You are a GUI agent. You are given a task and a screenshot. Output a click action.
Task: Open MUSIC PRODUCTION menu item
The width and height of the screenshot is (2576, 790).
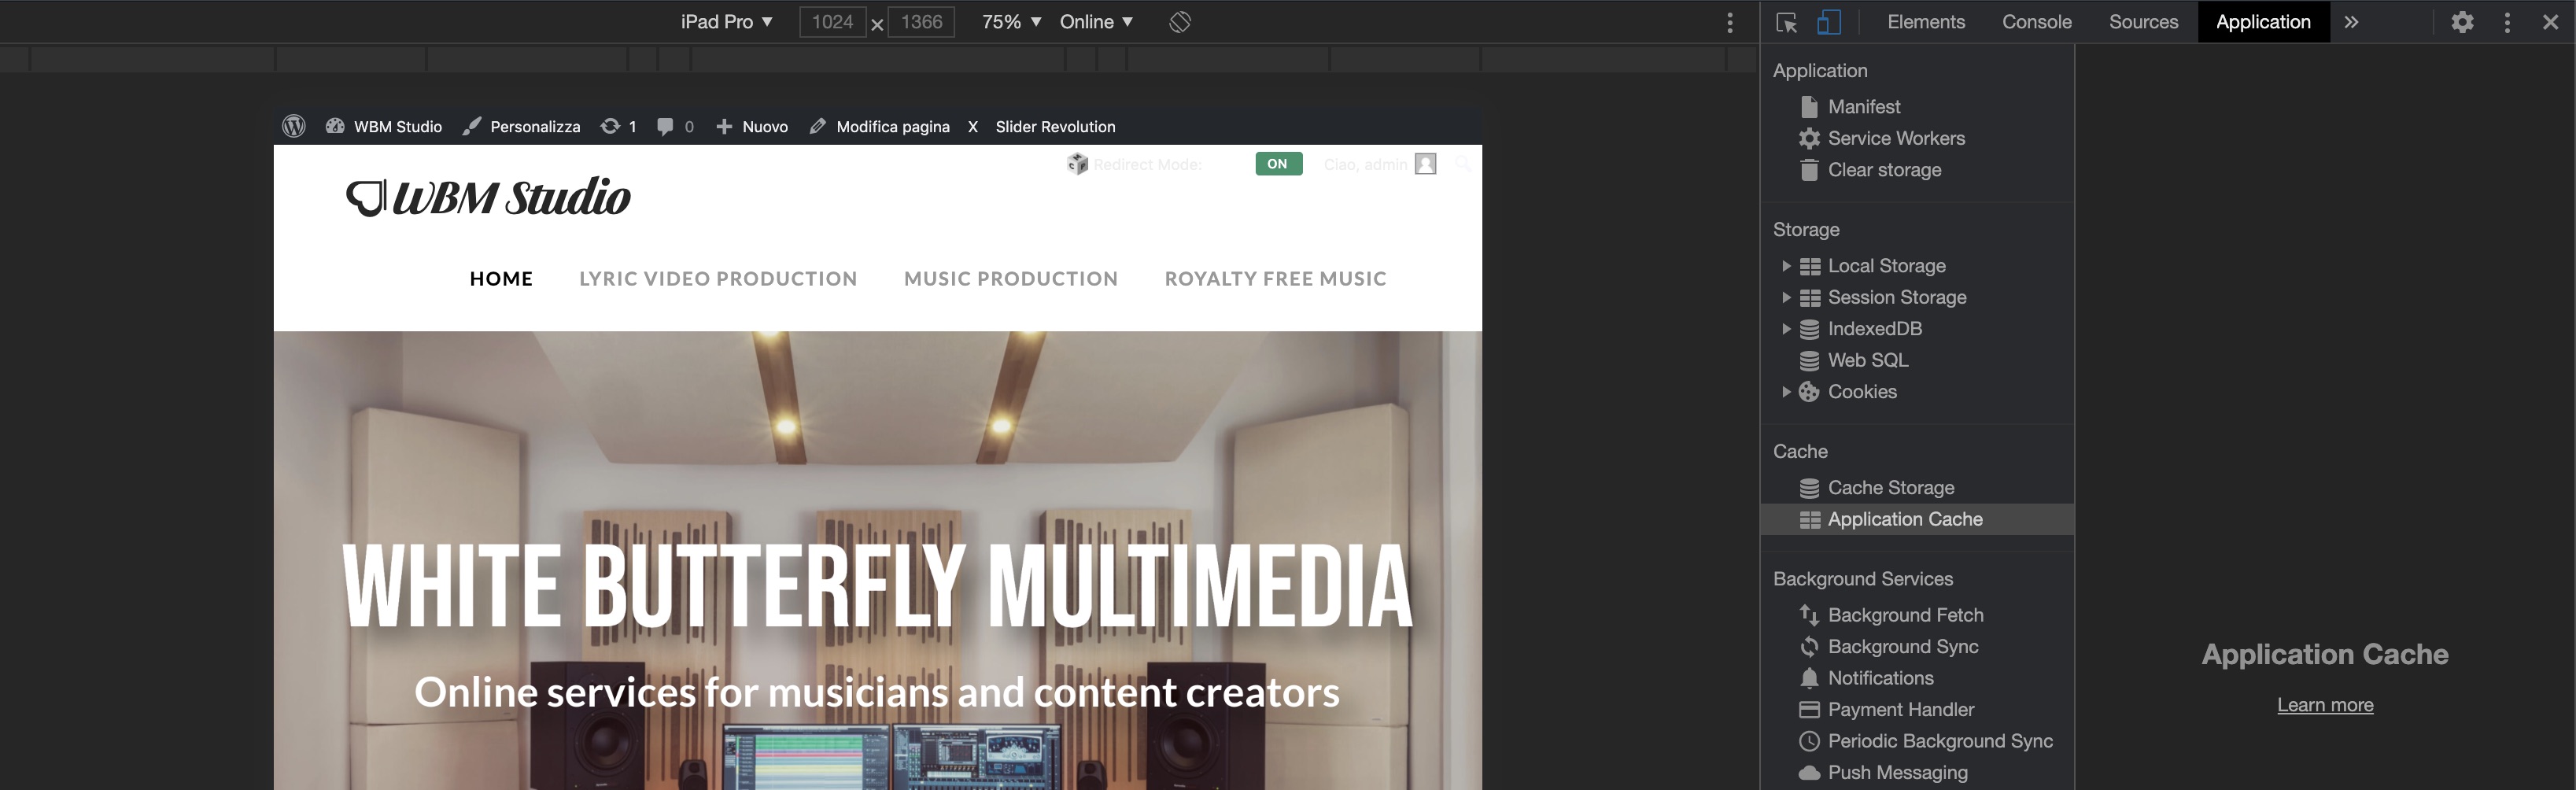click(1011, 279)
